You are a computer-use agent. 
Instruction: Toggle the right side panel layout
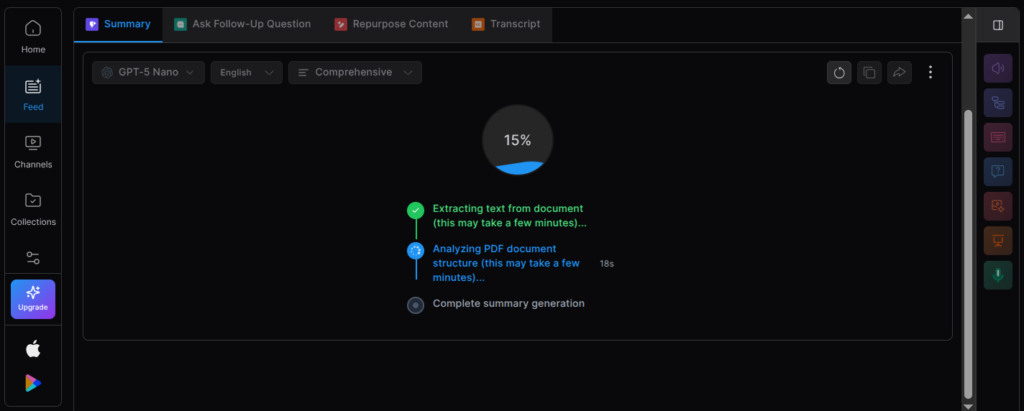[997, 25]
